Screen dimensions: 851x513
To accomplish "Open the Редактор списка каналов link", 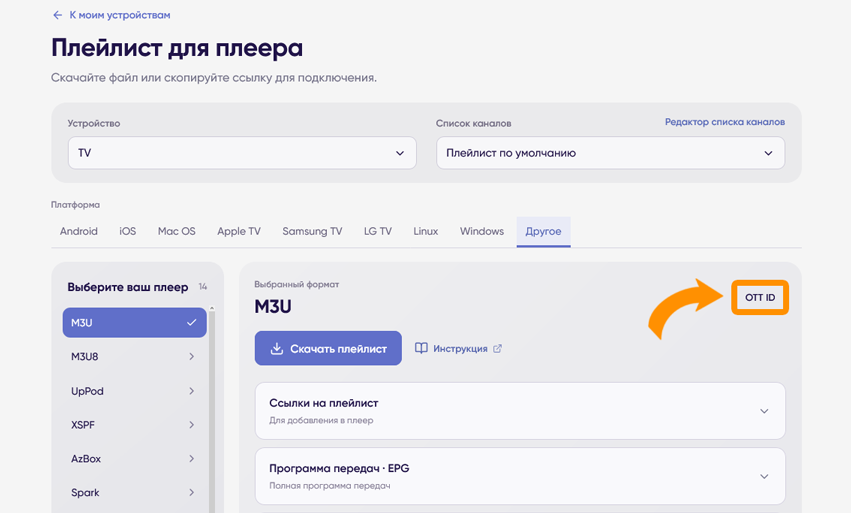I will [725, 122].
